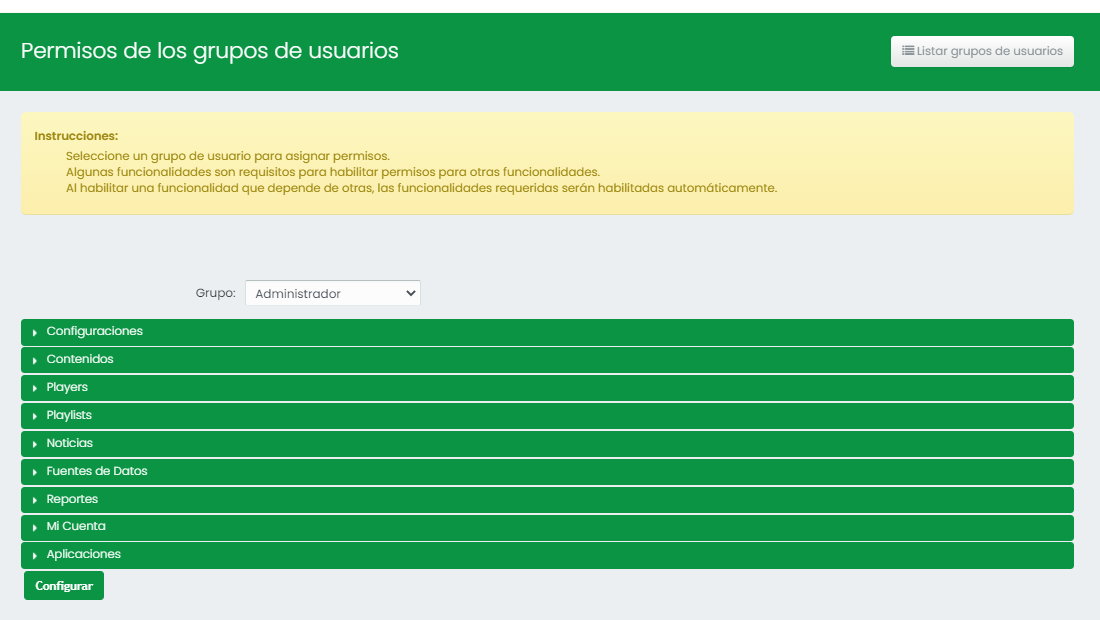Click the triangle arrow icon beside Noticias

click(34, 444)
